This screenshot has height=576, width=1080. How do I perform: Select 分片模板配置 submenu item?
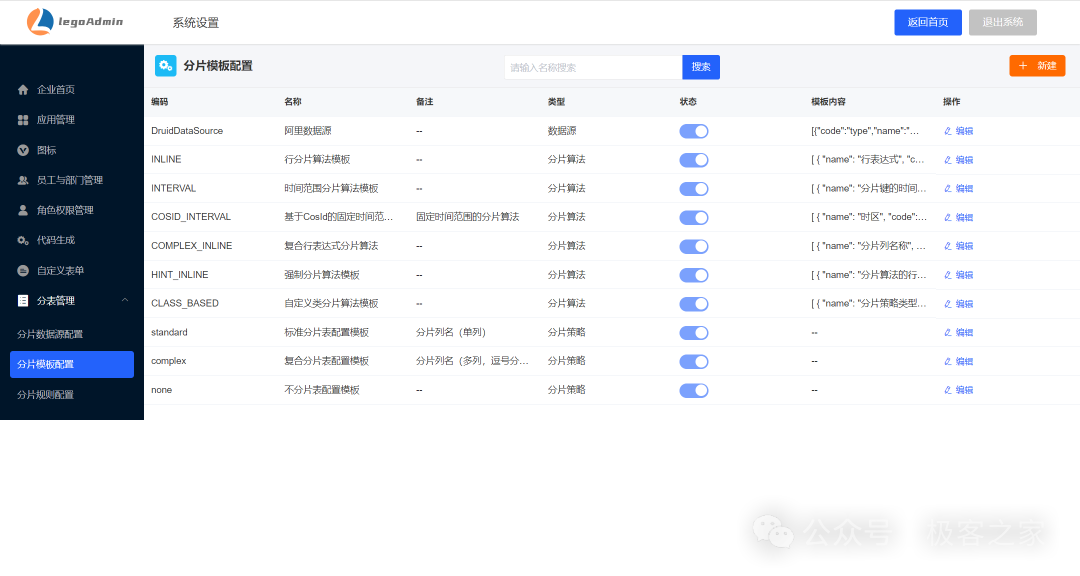click(72, 364)
